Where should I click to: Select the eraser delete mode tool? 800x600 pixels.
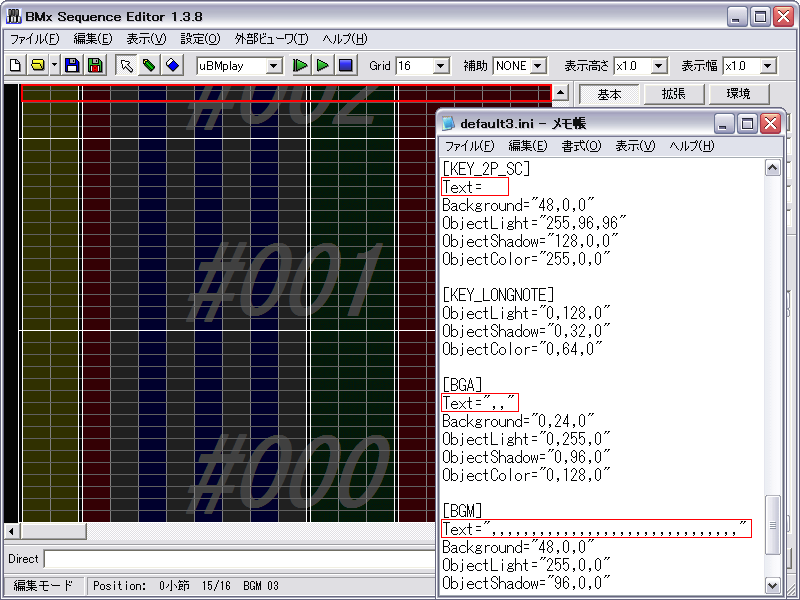(172, 66)
